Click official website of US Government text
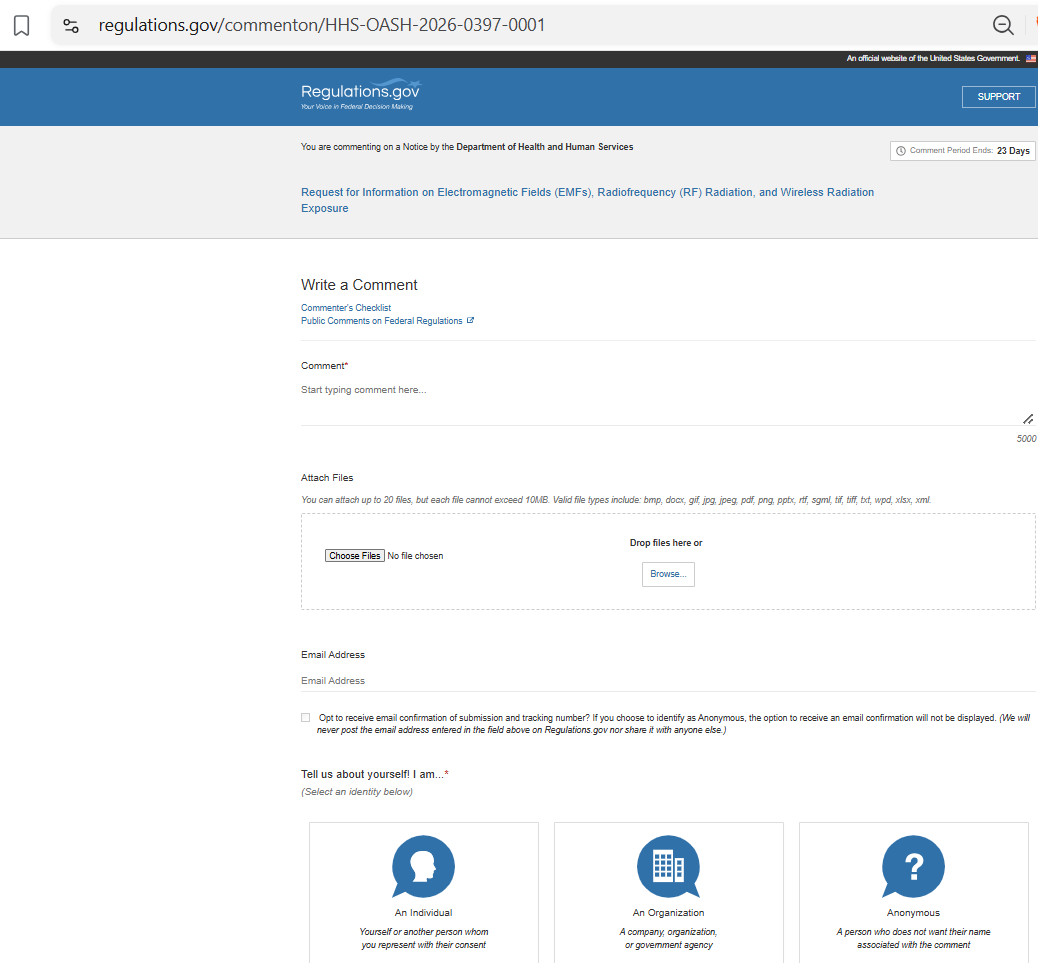 [933, 59]
